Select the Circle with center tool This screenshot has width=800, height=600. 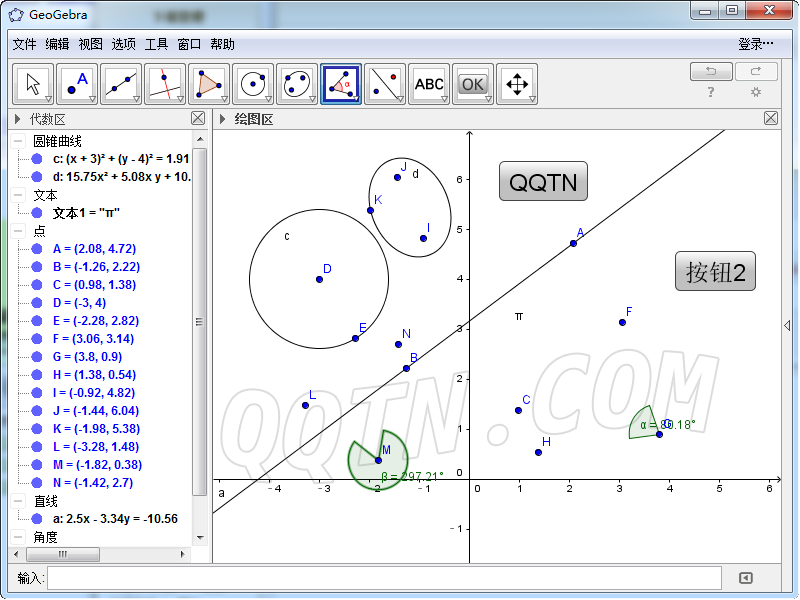253,84
